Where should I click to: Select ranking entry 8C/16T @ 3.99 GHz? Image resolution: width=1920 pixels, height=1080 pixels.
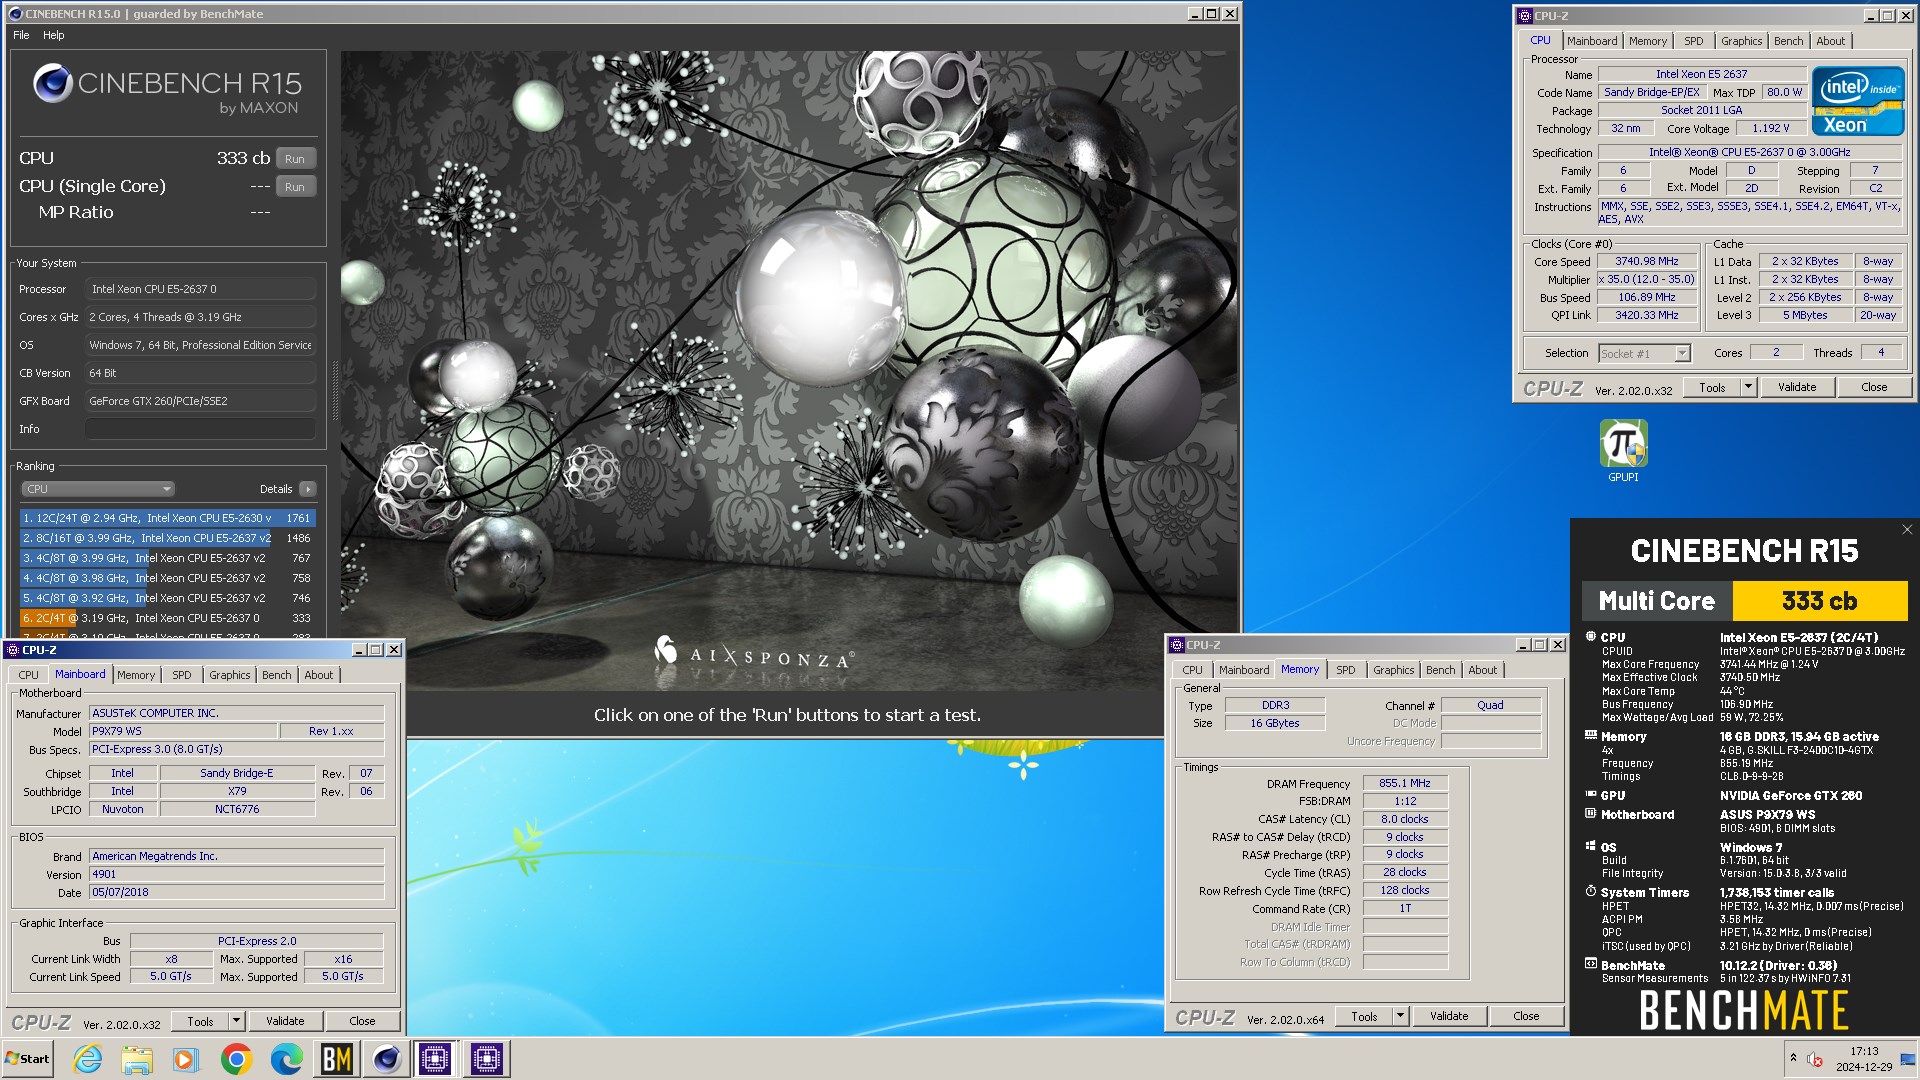(x=167, y=538)
